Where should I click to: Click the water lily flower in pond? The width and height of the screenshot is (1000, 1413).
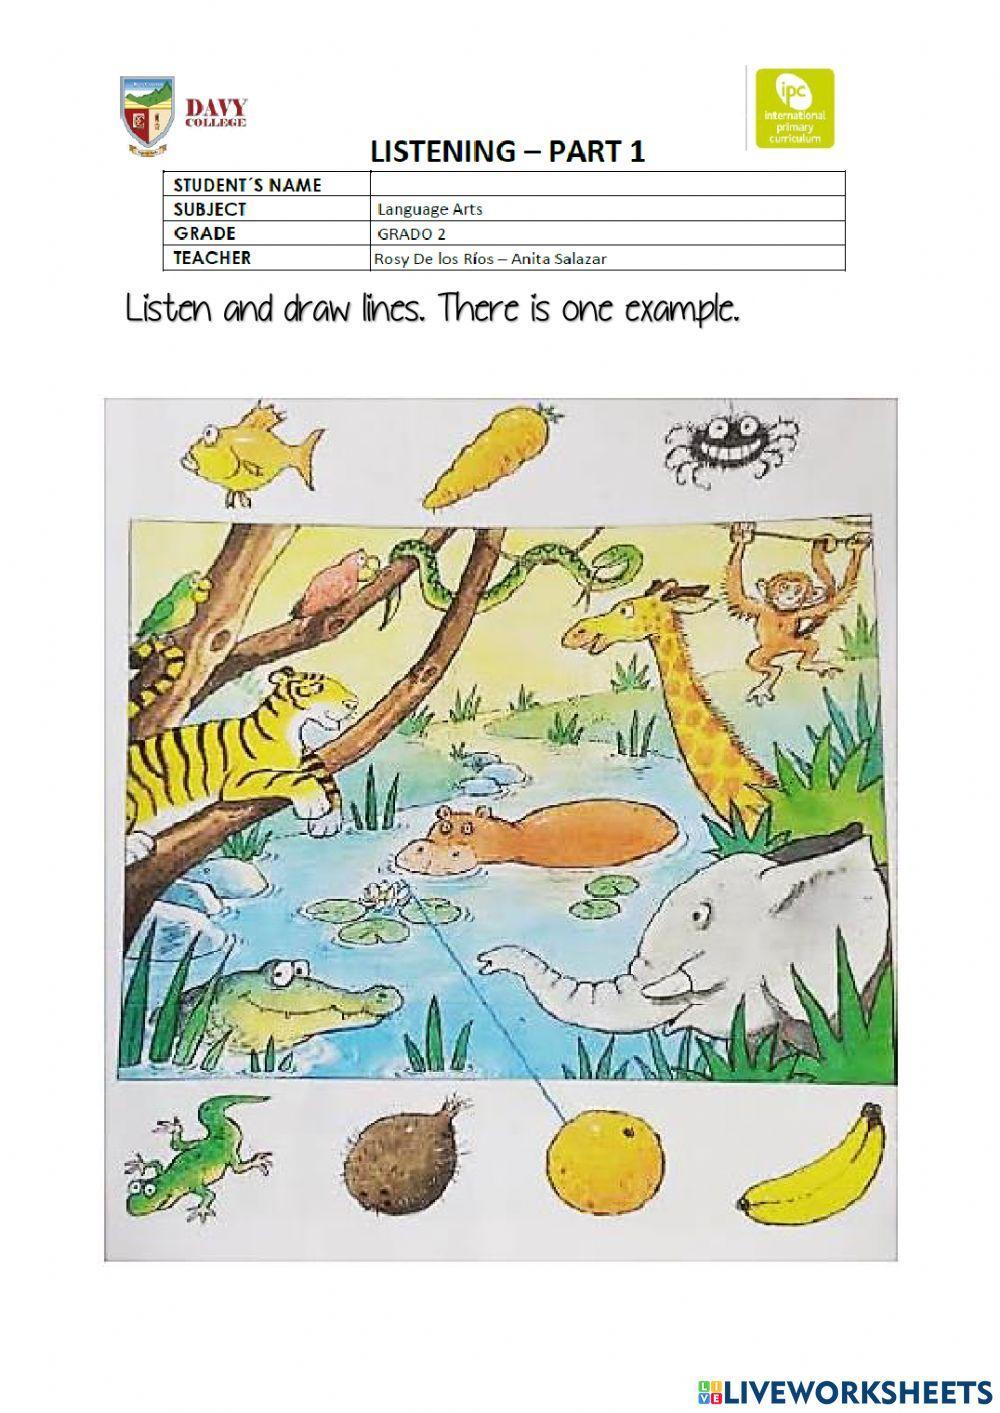coord(382,896)
